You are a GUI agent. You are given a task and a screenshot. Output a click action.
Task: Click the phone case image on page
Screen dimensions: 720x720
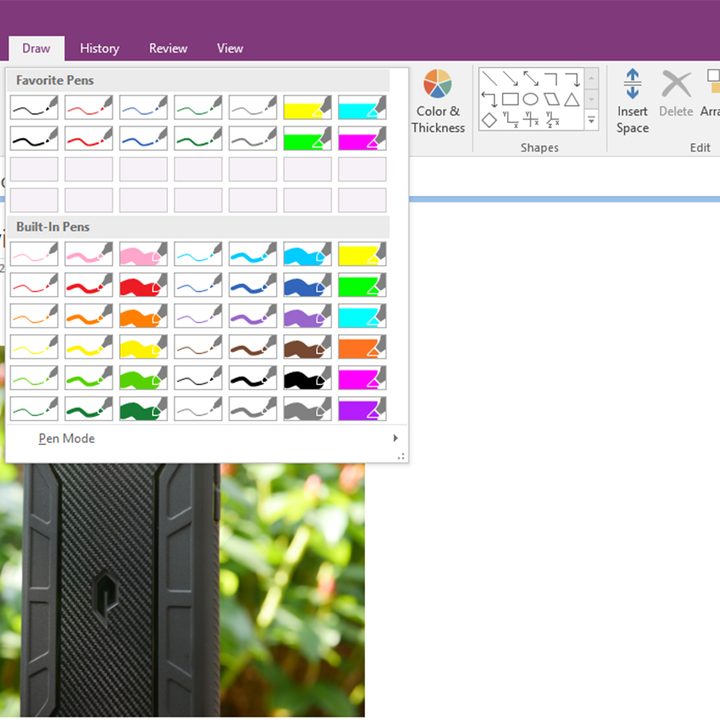[x=182, y=590]
